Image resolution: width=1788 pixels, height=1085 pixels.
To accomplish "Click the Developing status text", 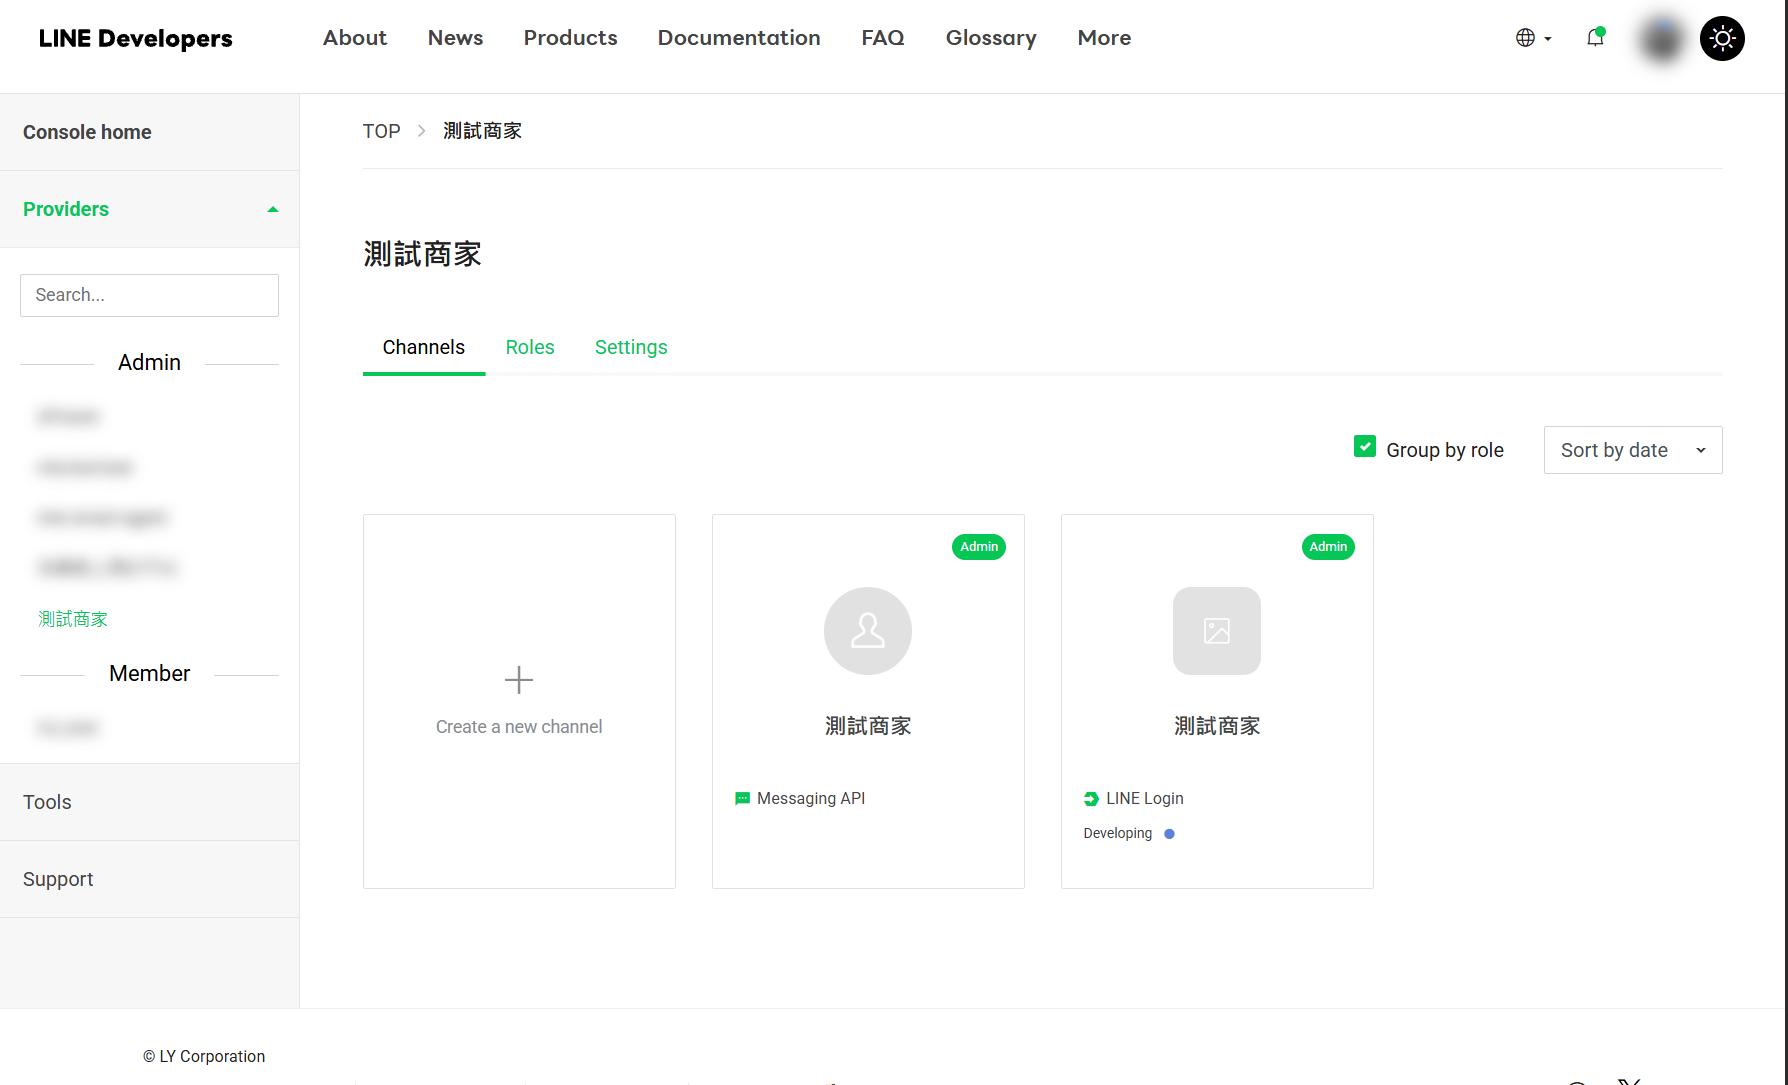I will [1118, 834].
